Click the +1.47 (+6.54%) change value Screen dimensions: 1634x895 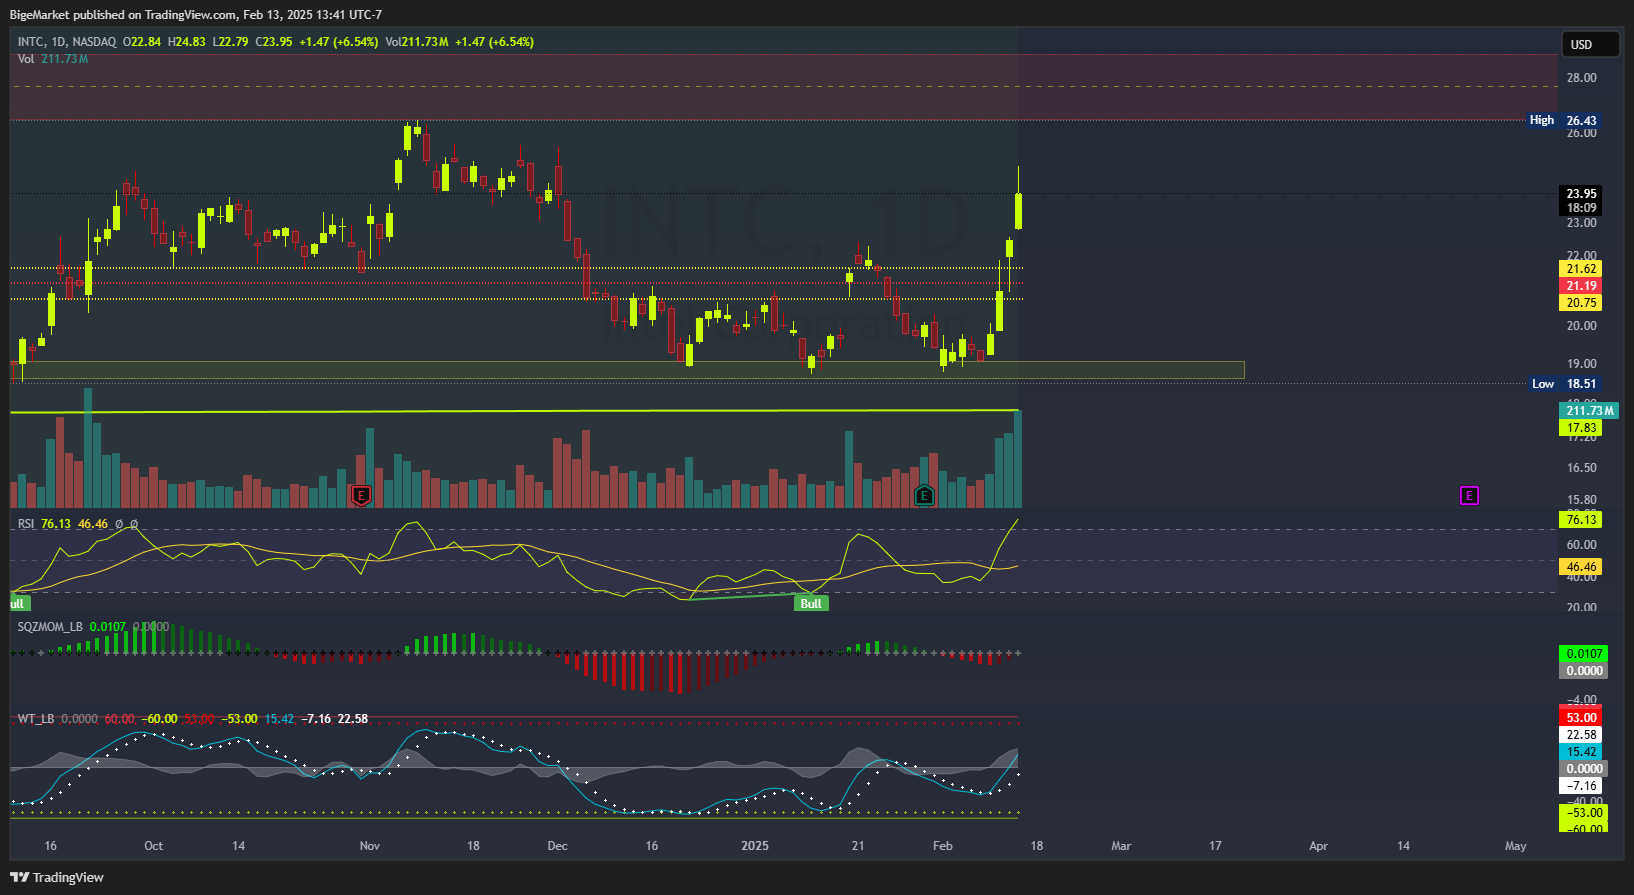pos(338,42)
